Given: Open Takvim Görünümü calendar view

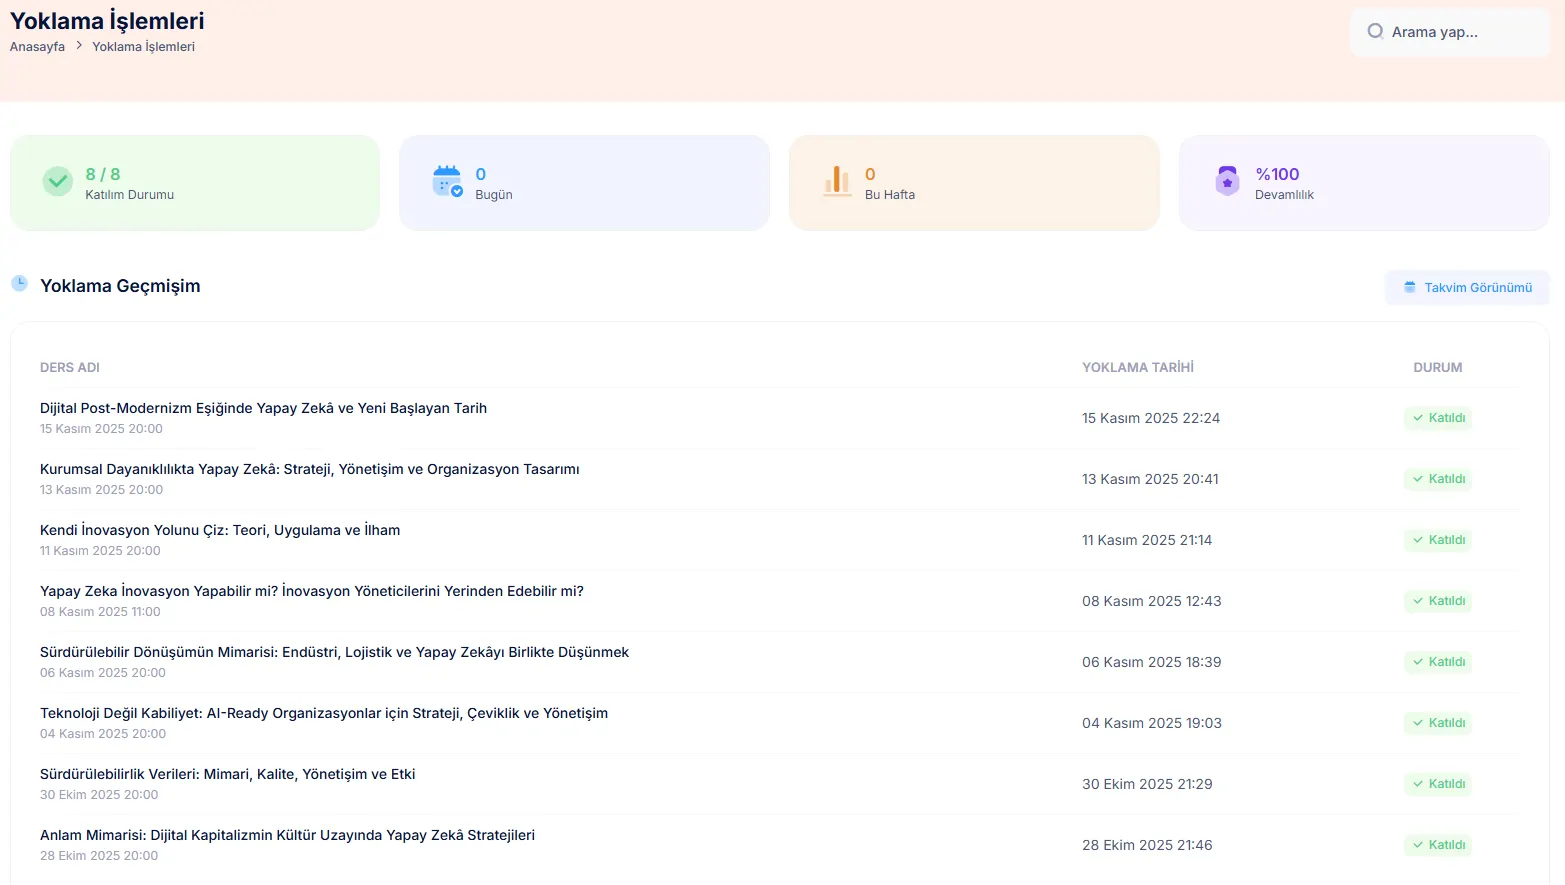Looking at the screenshot, I should point(1467,288).
